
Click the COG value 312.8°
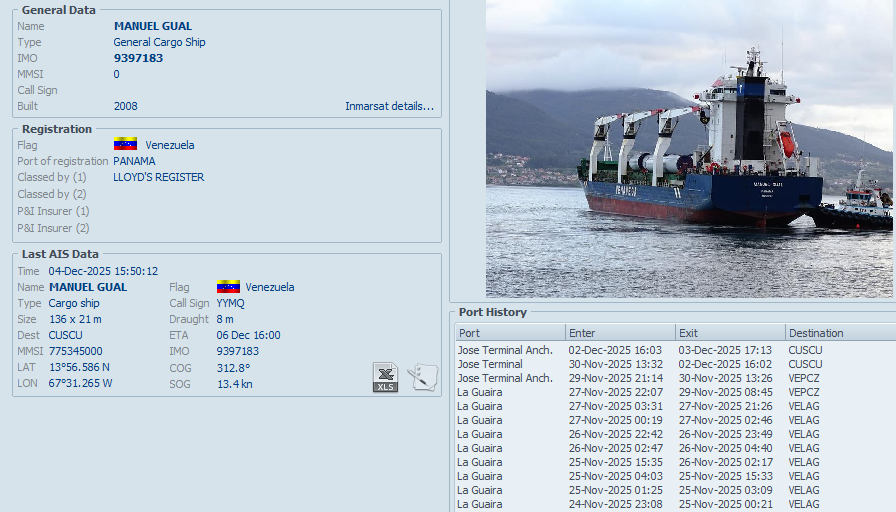point(233,368)
